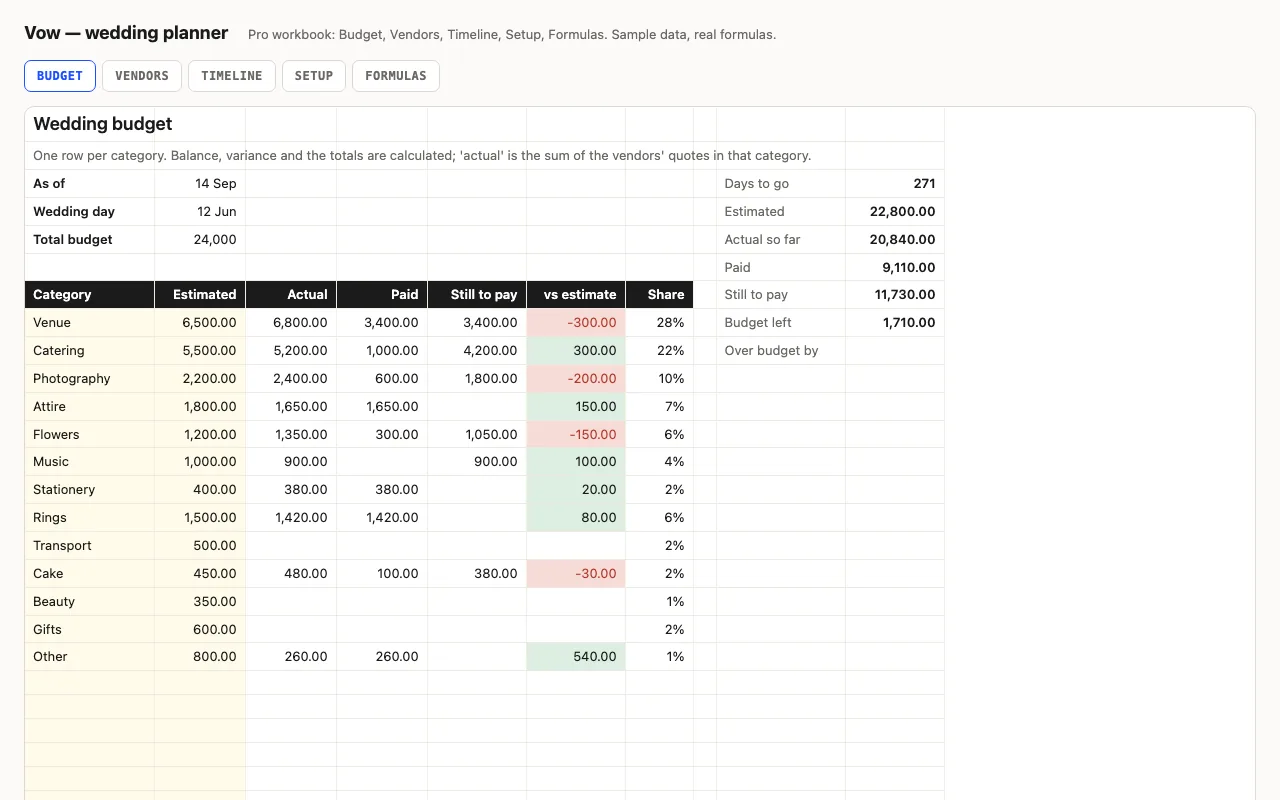The image size is (1280, 800).
Task: Click summary Paid total 9,110.00
Action: coord(895,268)
